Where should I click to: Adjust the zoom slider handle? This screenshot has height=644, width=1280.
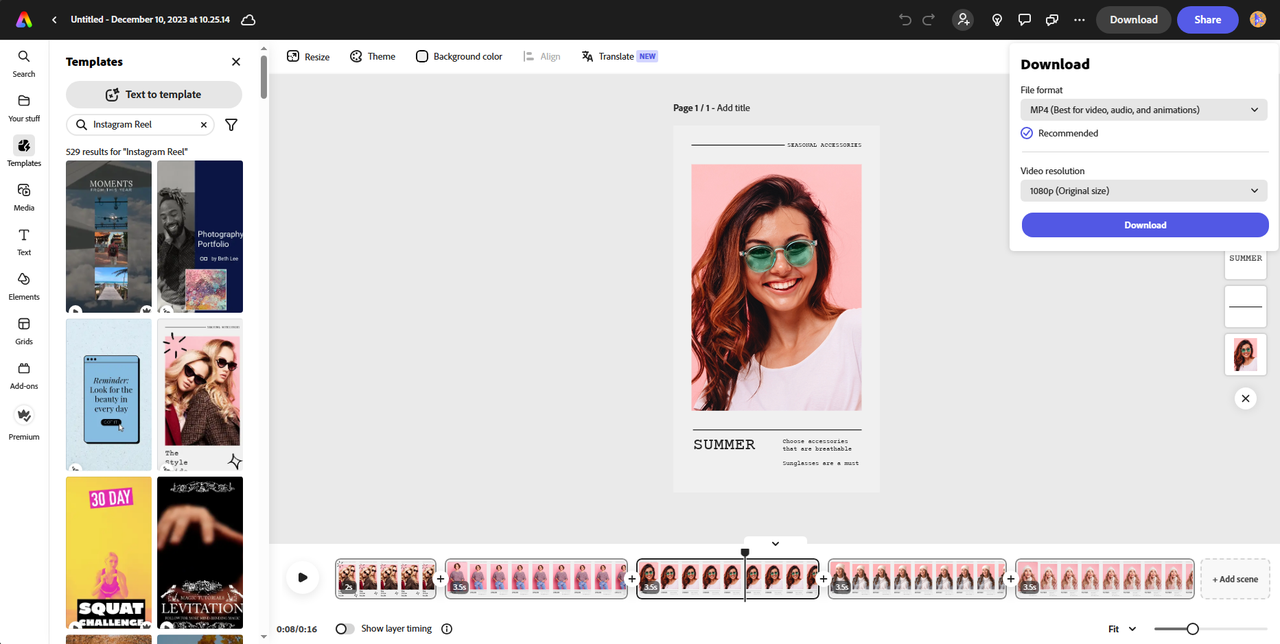click(1192, 629)
